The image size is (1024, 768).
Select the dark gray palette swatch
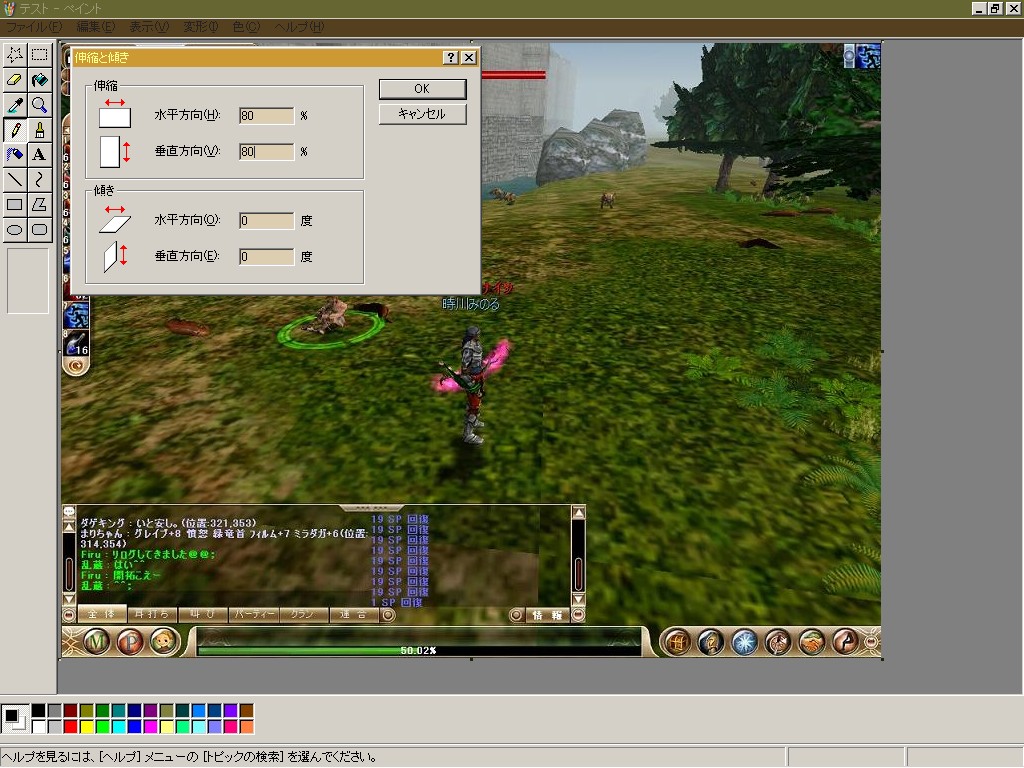(55, 711)
